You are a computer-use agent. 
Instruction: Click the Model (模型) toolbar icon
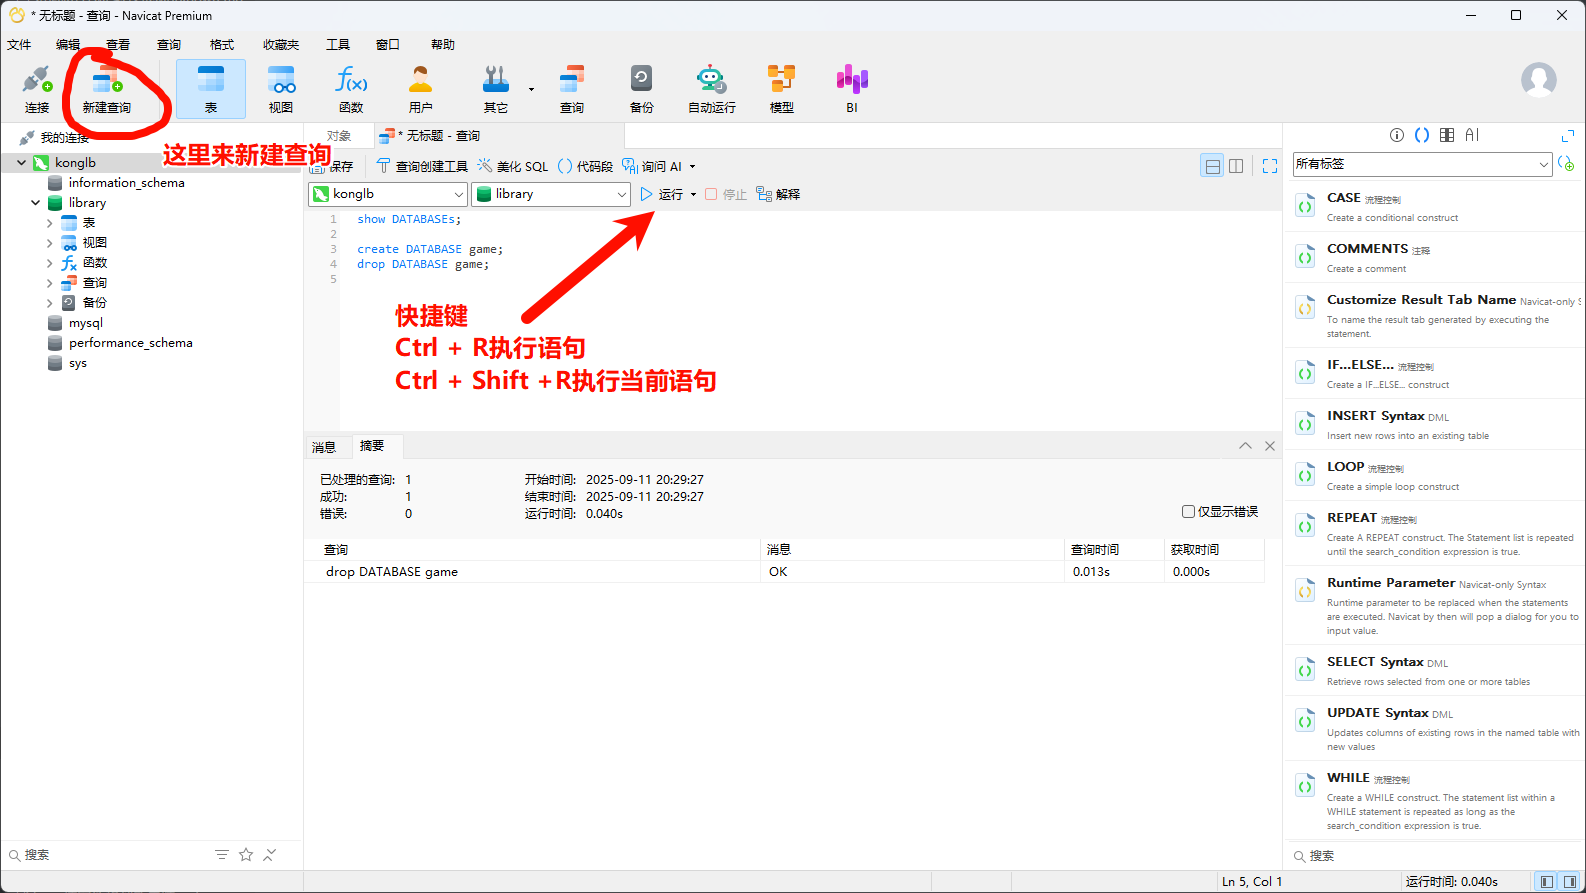pyautogui.click(x=781, y=88)
